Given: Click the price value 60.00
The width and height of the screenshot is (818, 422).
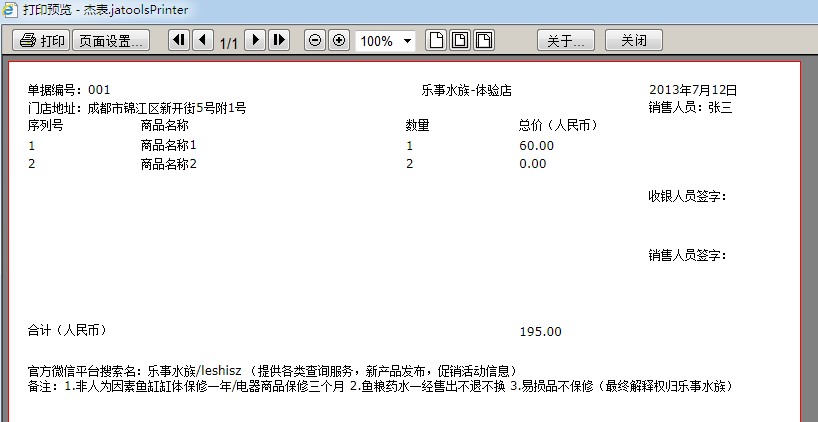Looking at the screenshot, I should (536, 146).
